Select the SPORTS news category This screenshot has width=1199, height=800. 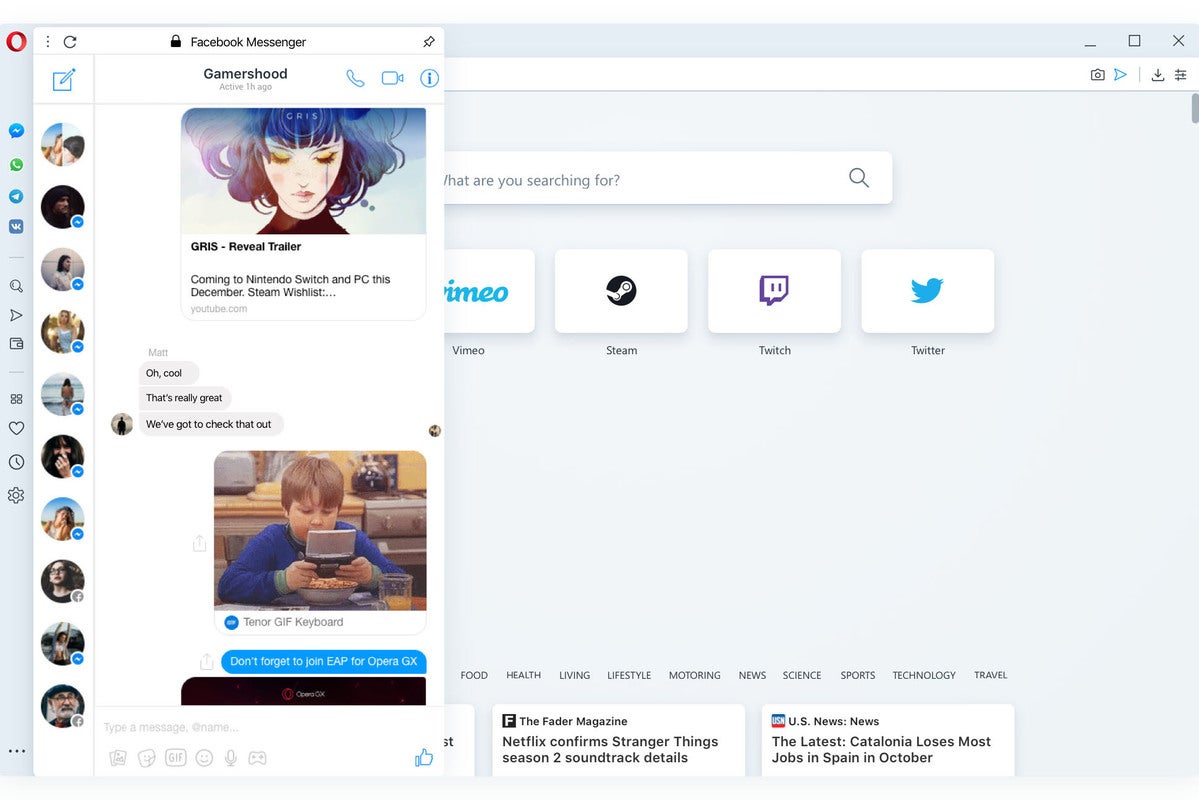tap(857, 675)
